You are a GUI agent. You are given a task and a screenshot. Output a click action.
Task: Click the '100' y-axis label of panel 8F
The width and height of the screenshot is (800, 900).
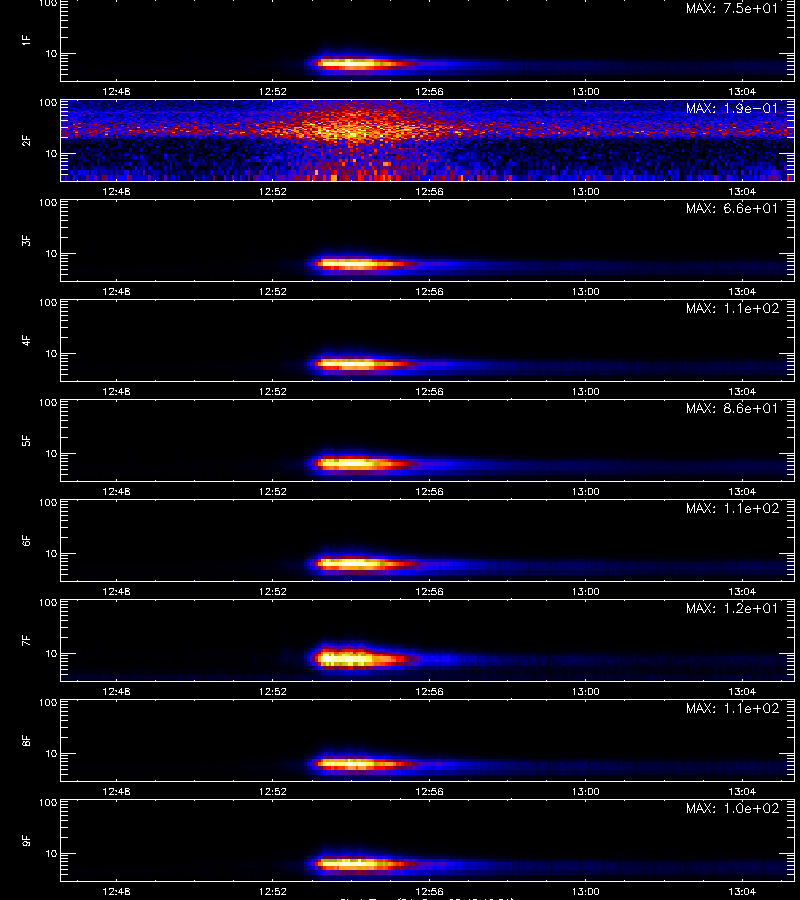pyautogui.click(x=48, y=703)
